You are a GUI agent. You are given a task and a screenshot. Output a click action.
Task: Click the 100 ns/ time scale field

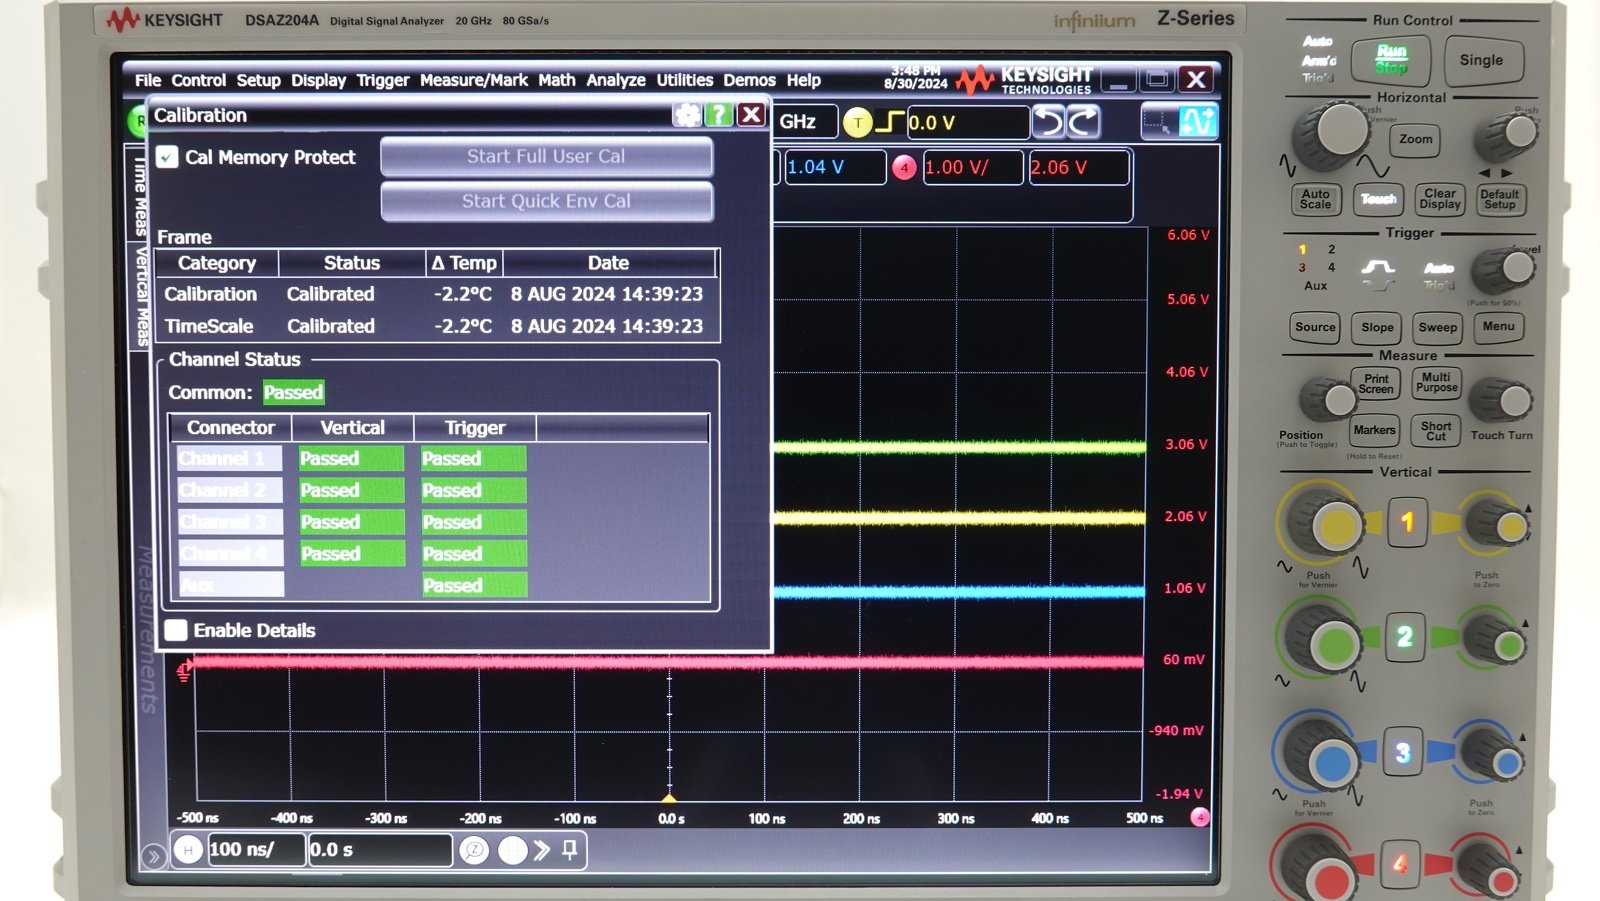pyautogui.click(x=255, y=850)
